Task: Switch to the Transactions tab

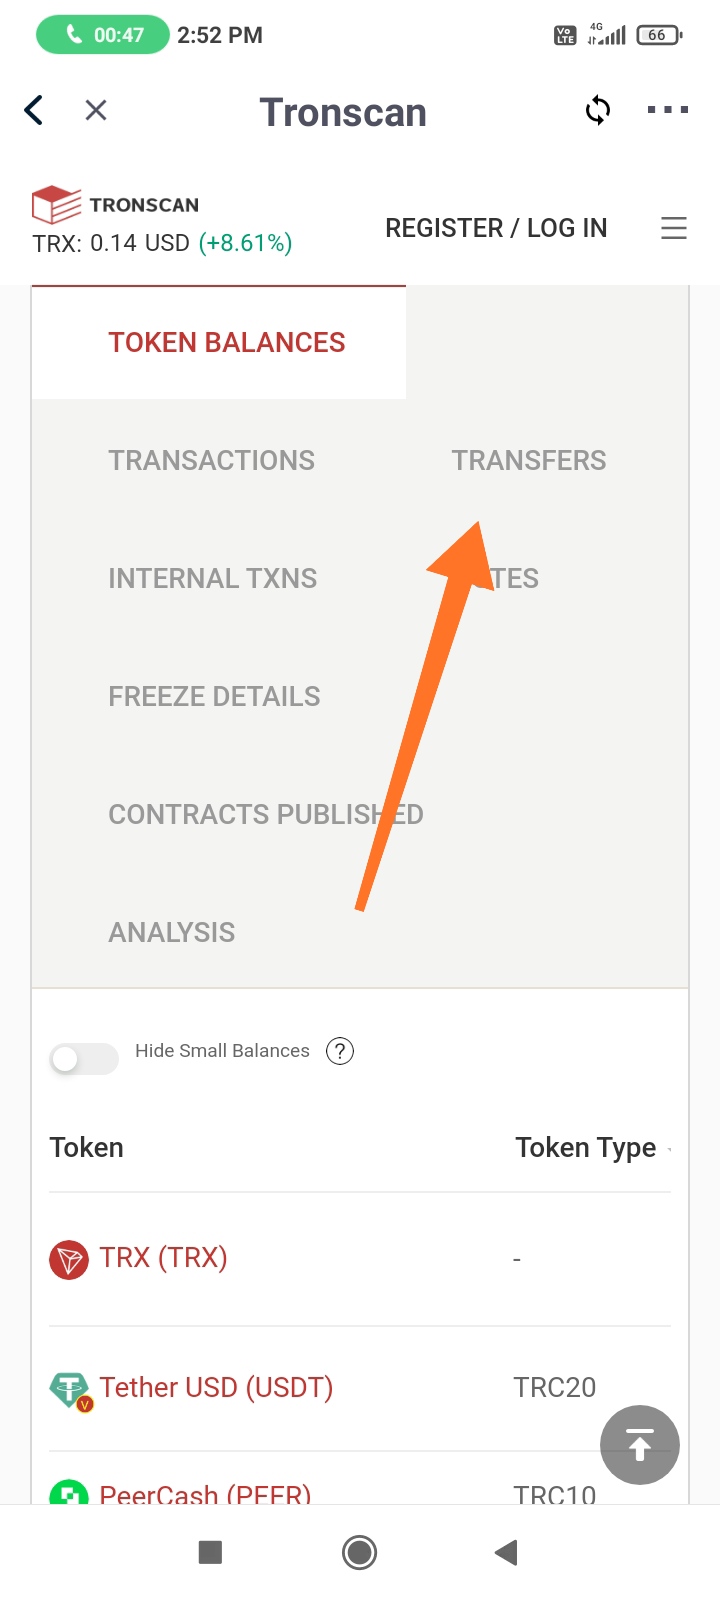Action: click(x=211, y=460)
